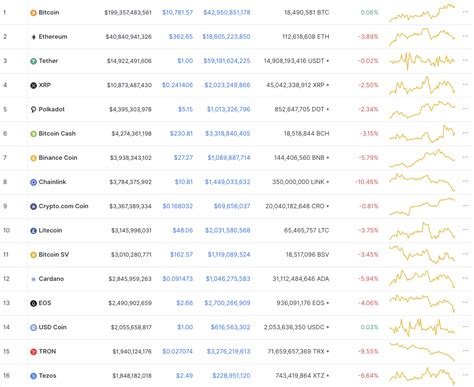Click USD Coin price $1.00
This screenshot has width=474, height=387.
[185, 327]
